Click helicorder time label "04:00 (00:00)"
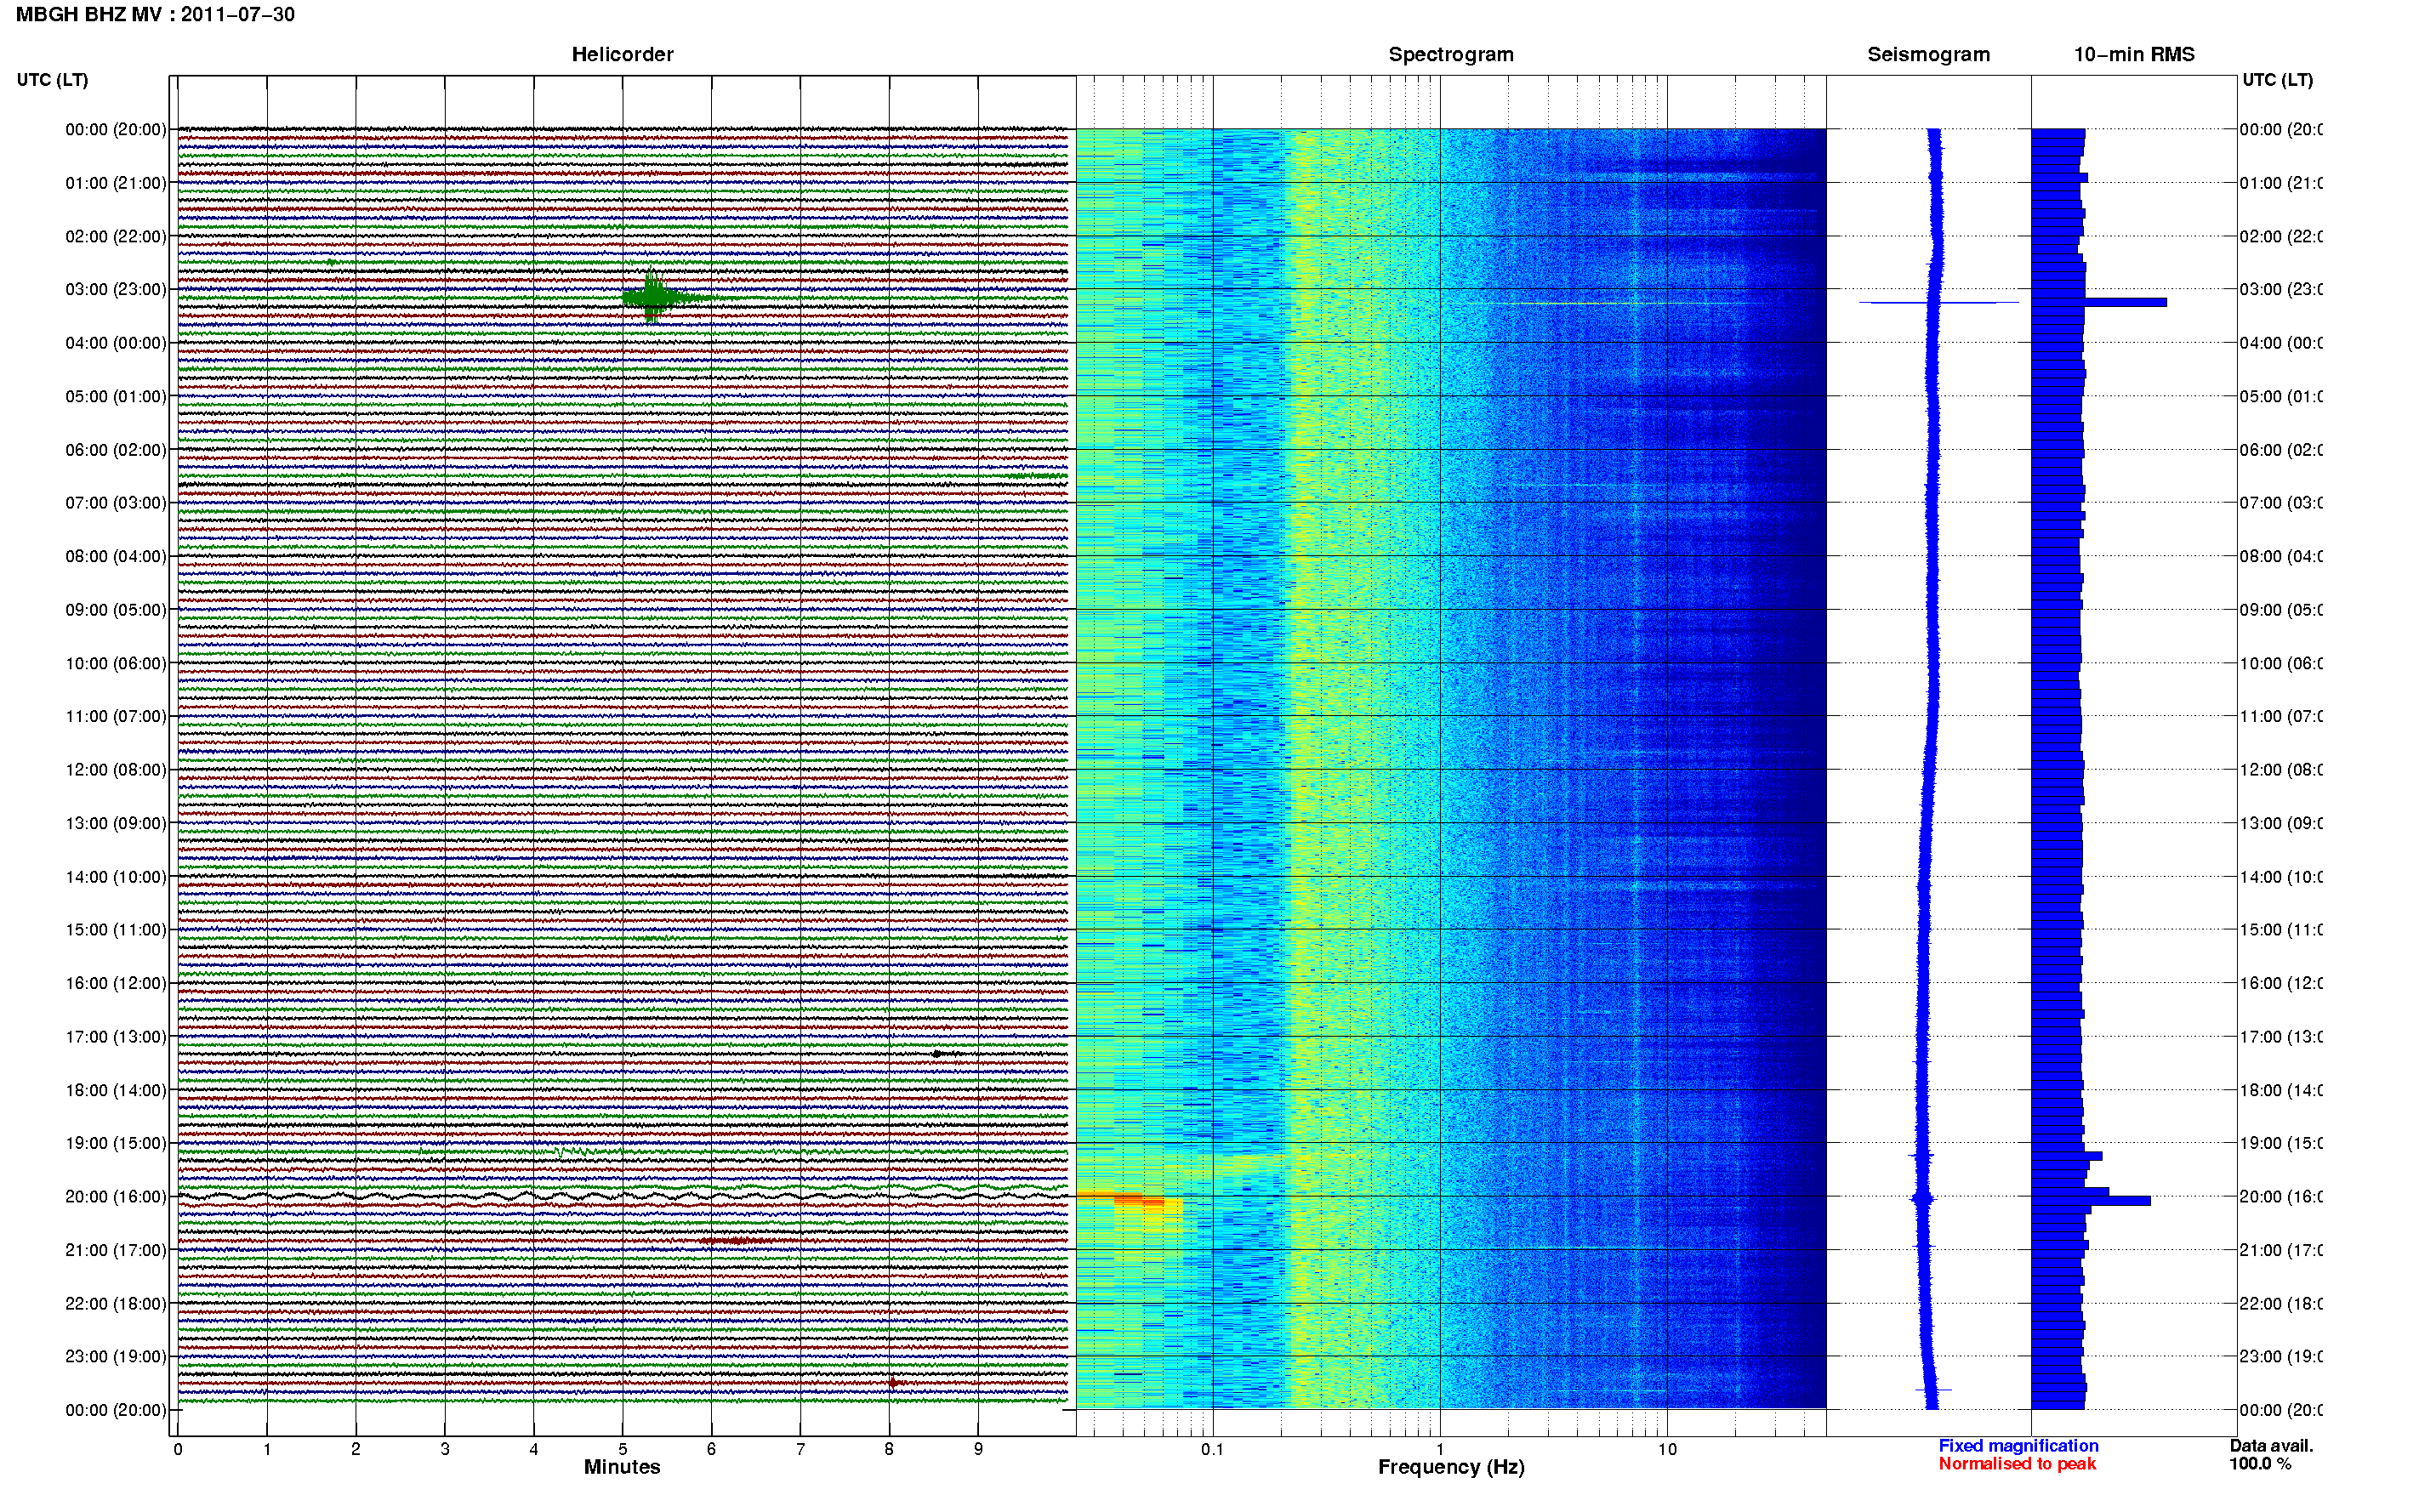The width and height of the screenshot is (2419, 1512). pos(116,343)
